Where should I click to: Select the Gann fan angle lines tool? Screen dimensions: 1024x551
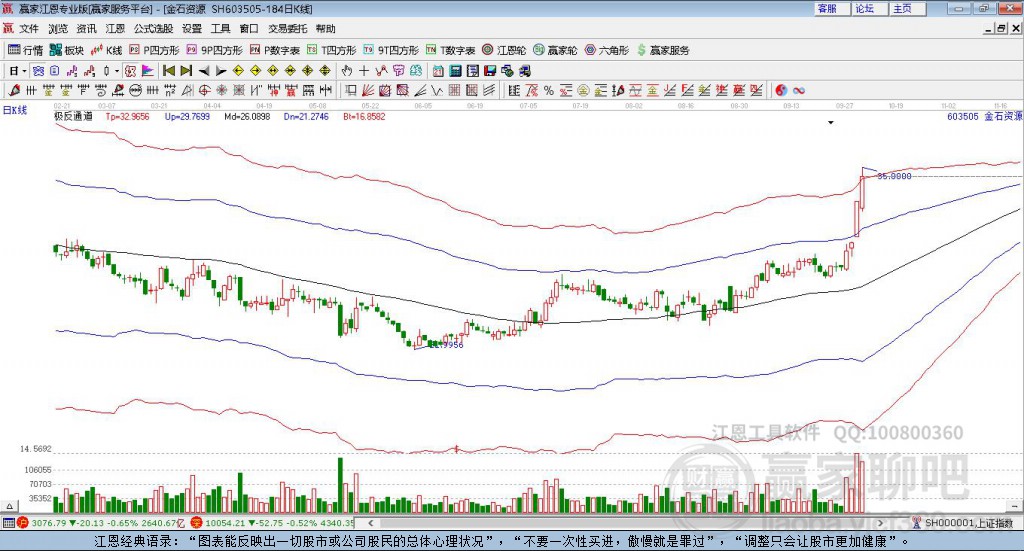click(368, 90)
